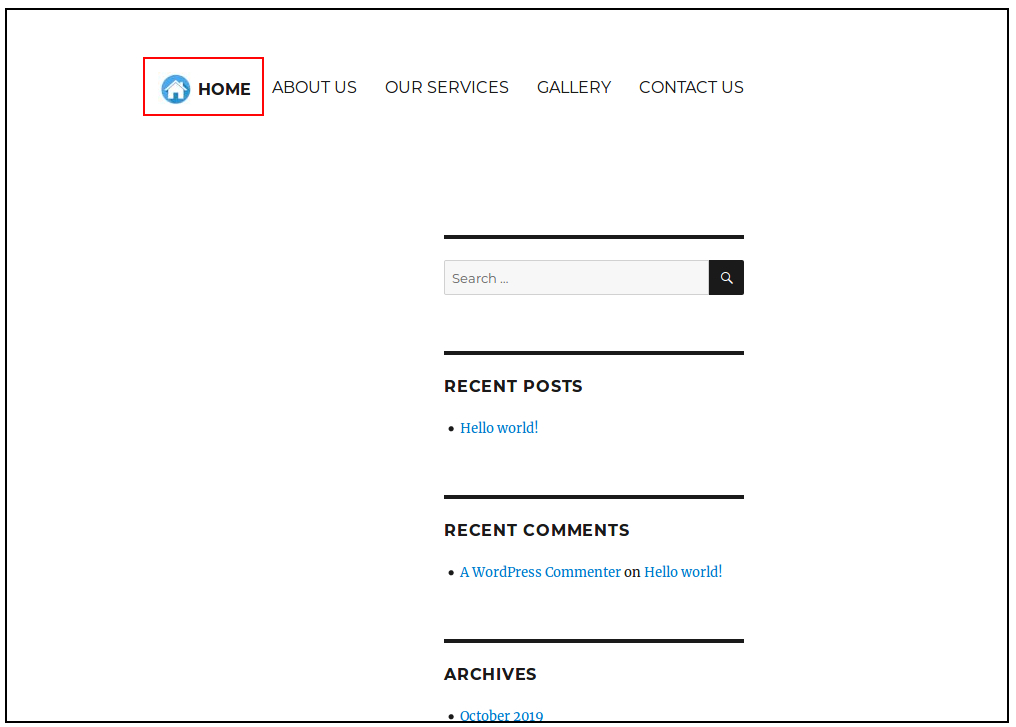Click the bullet beside Hello world! post

(x=451, y=429)
